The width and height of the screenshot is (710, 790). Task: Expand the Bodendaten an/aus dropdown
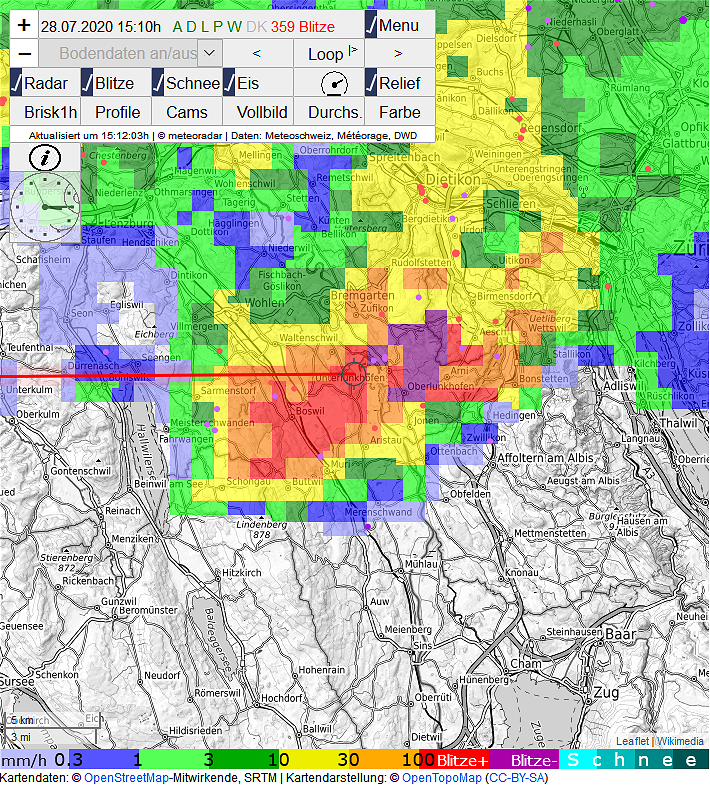click(210, 54)
